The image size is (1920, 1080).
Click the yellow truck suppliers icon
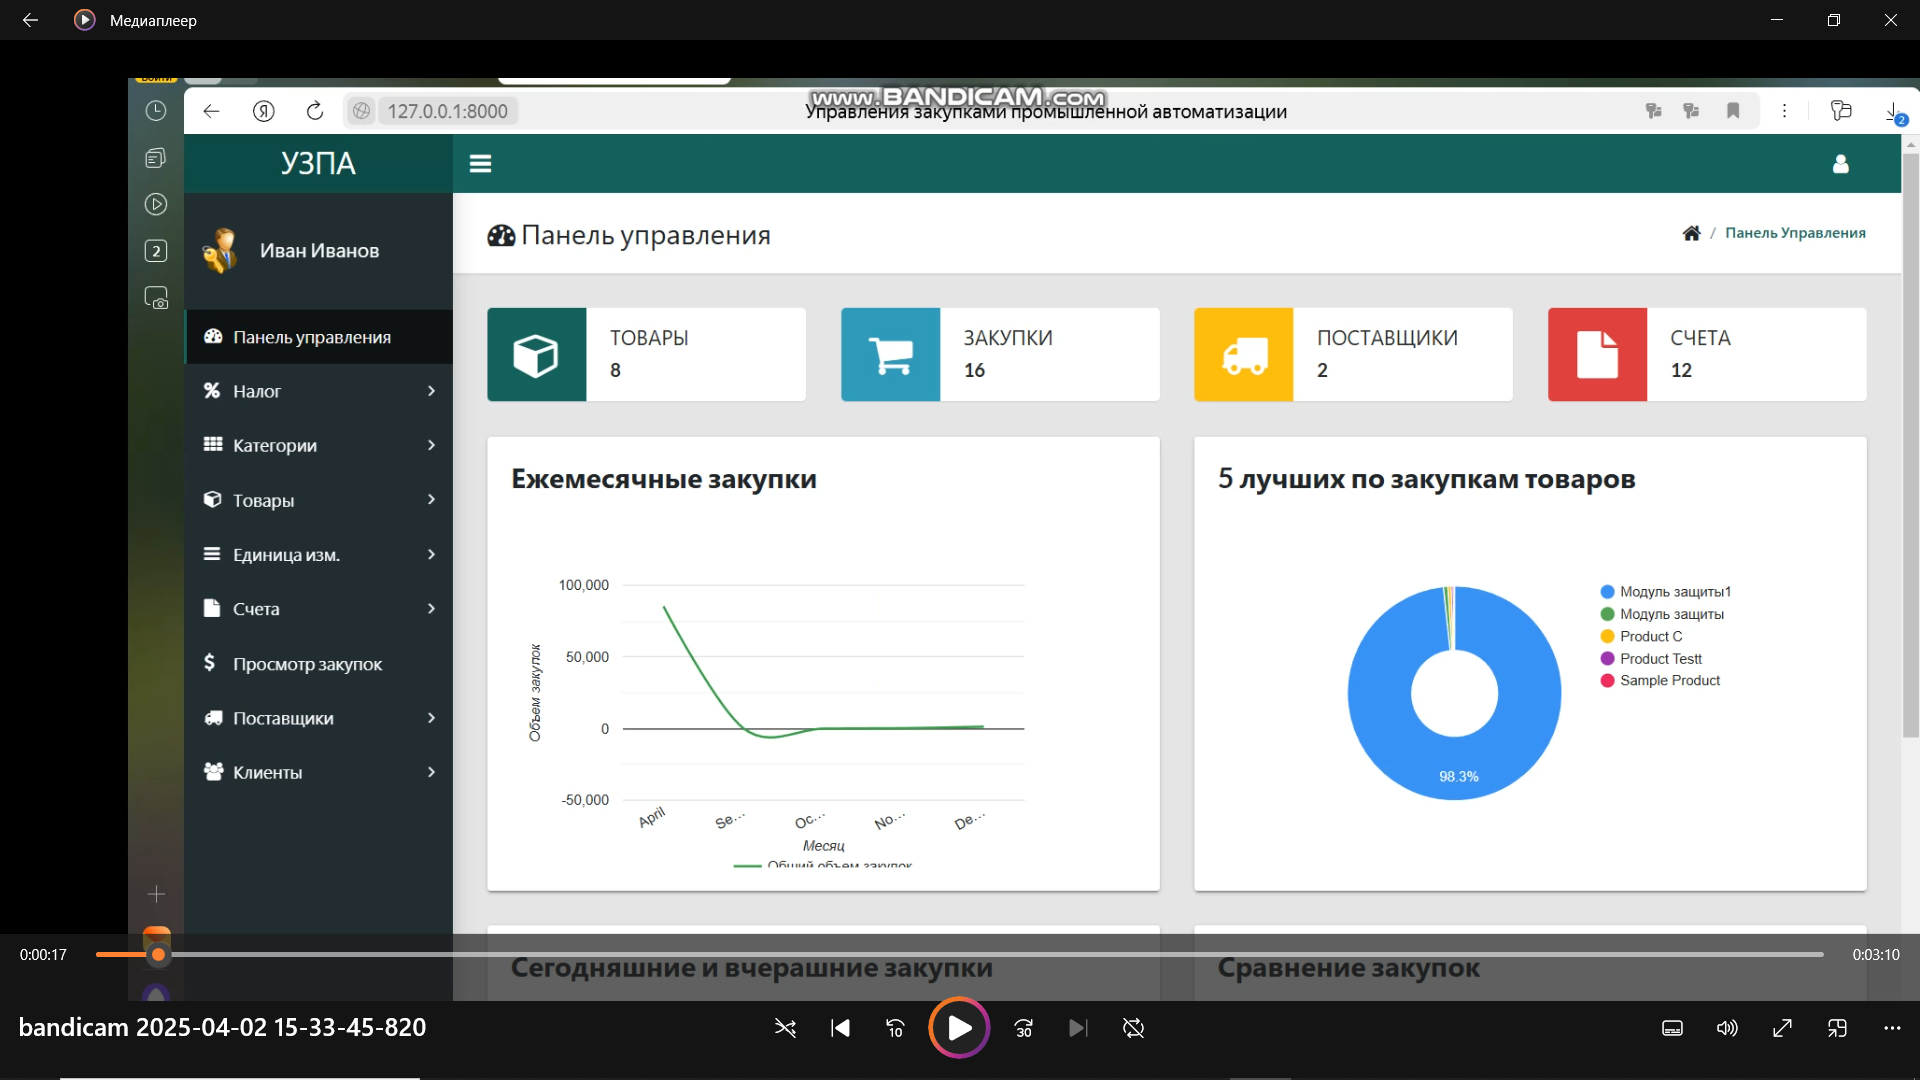(1243, 355)
